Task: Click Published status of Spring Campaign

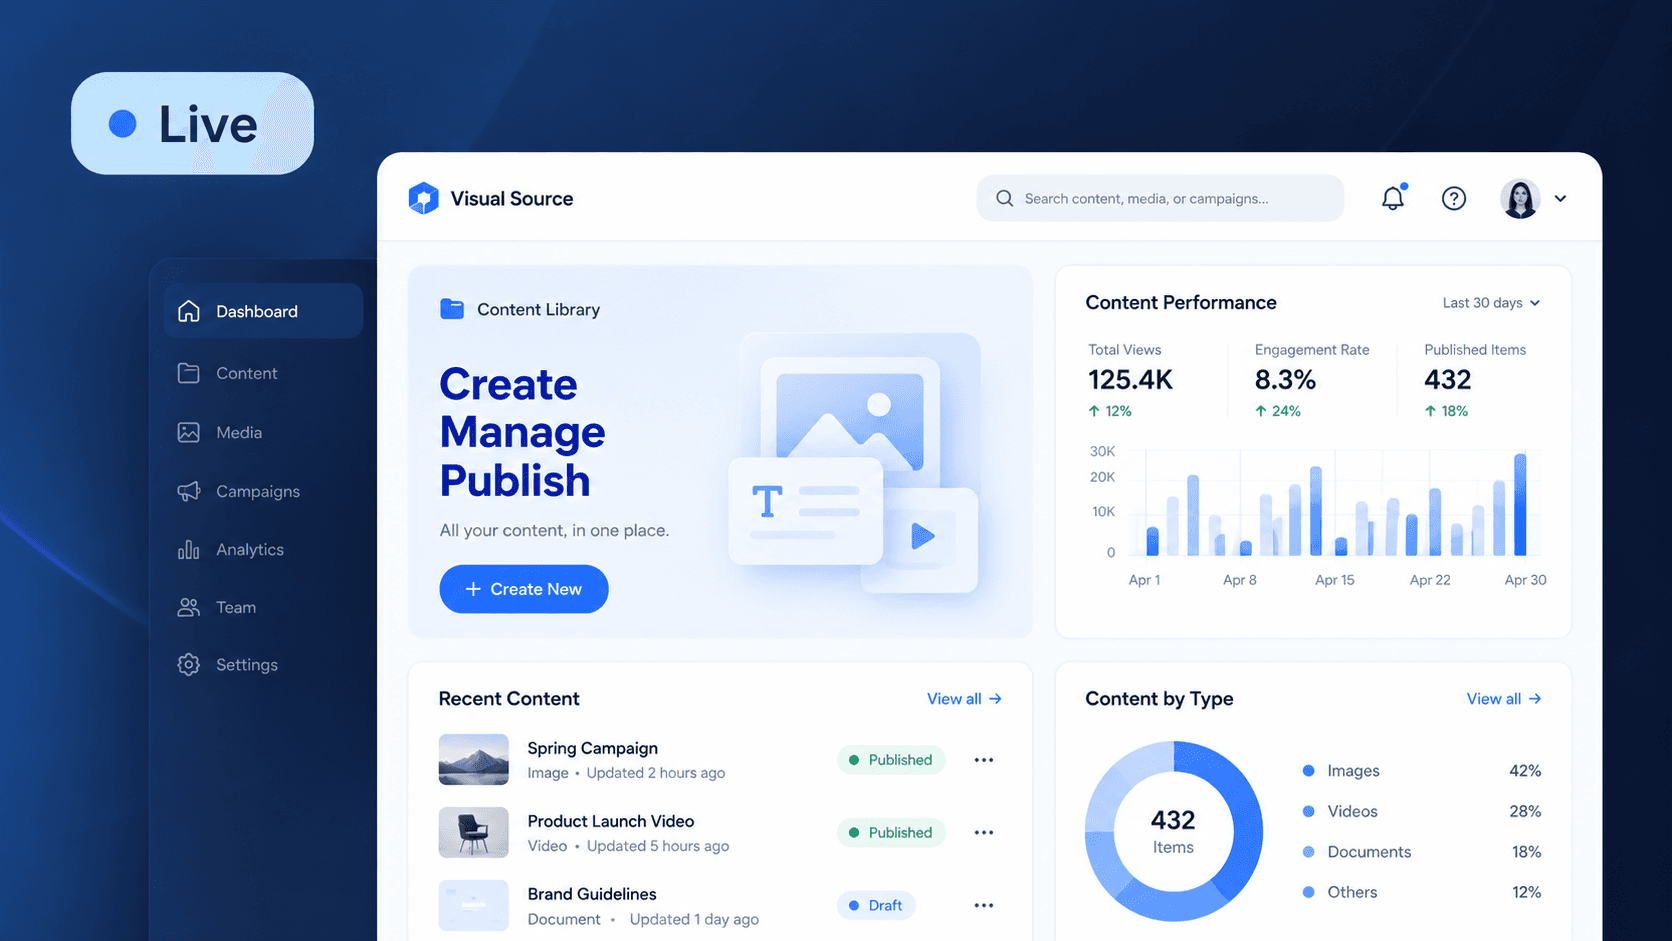Action: (x=891, y=760)
